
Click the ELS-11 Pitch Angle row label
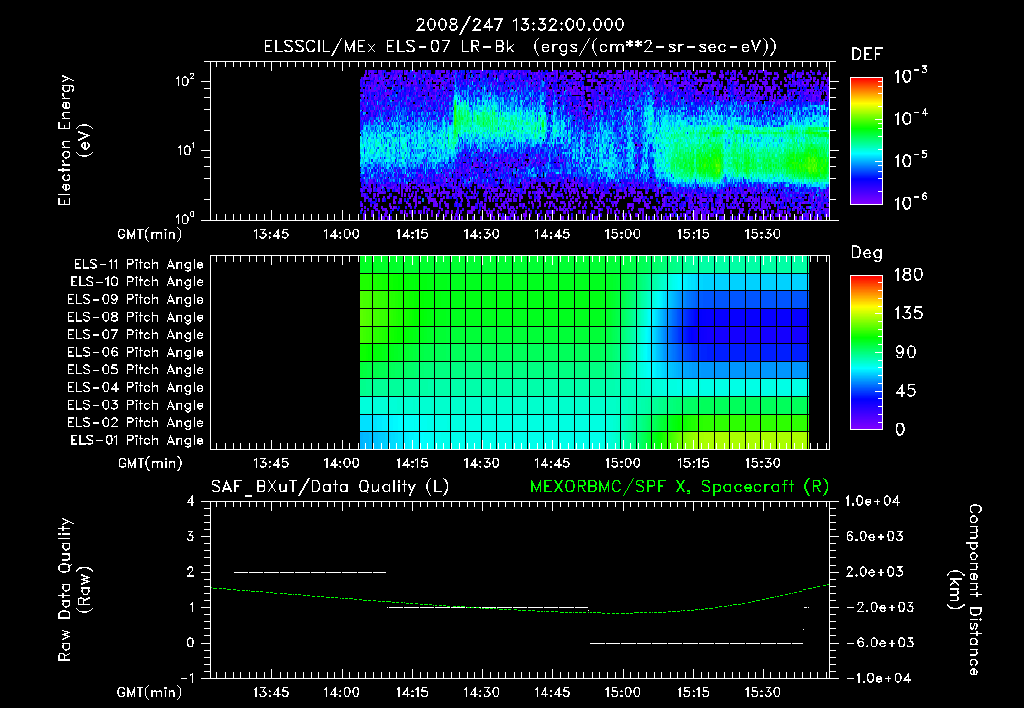click(138, 265)
